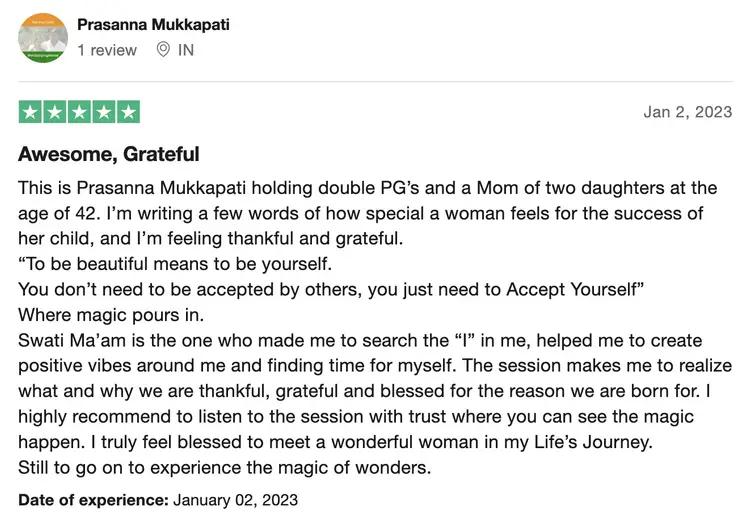The image size is (750, 522).
Task: Click the 'January 02, 2023' experience date
Action: click(235, 499)
